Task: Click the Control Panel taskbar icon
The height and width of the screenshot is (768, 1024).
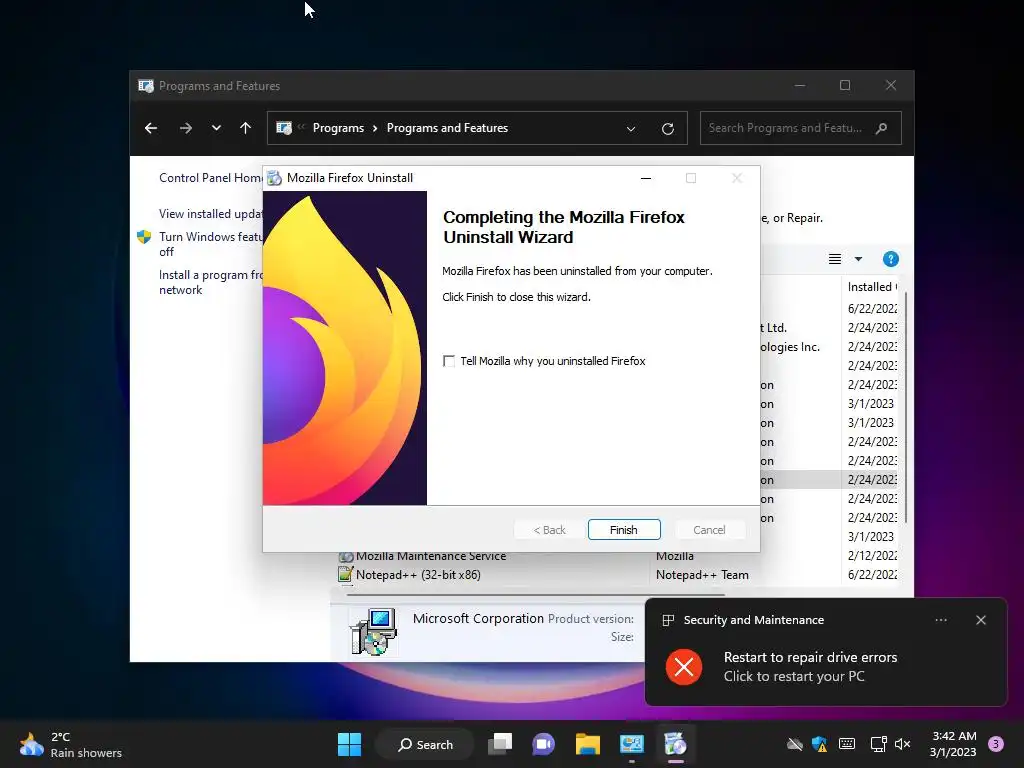Action: pyautogui.click(x=632, y=744)
